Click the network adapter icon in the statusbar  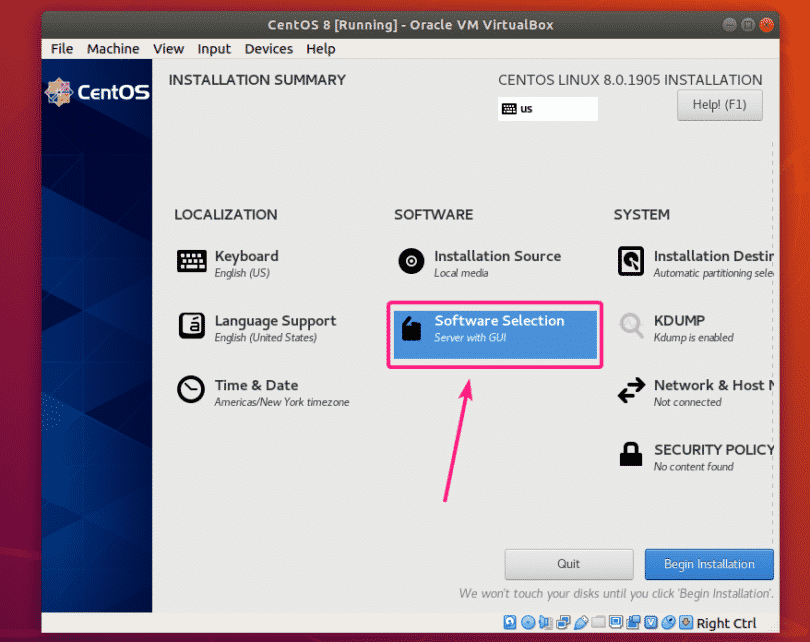[563, 622]
